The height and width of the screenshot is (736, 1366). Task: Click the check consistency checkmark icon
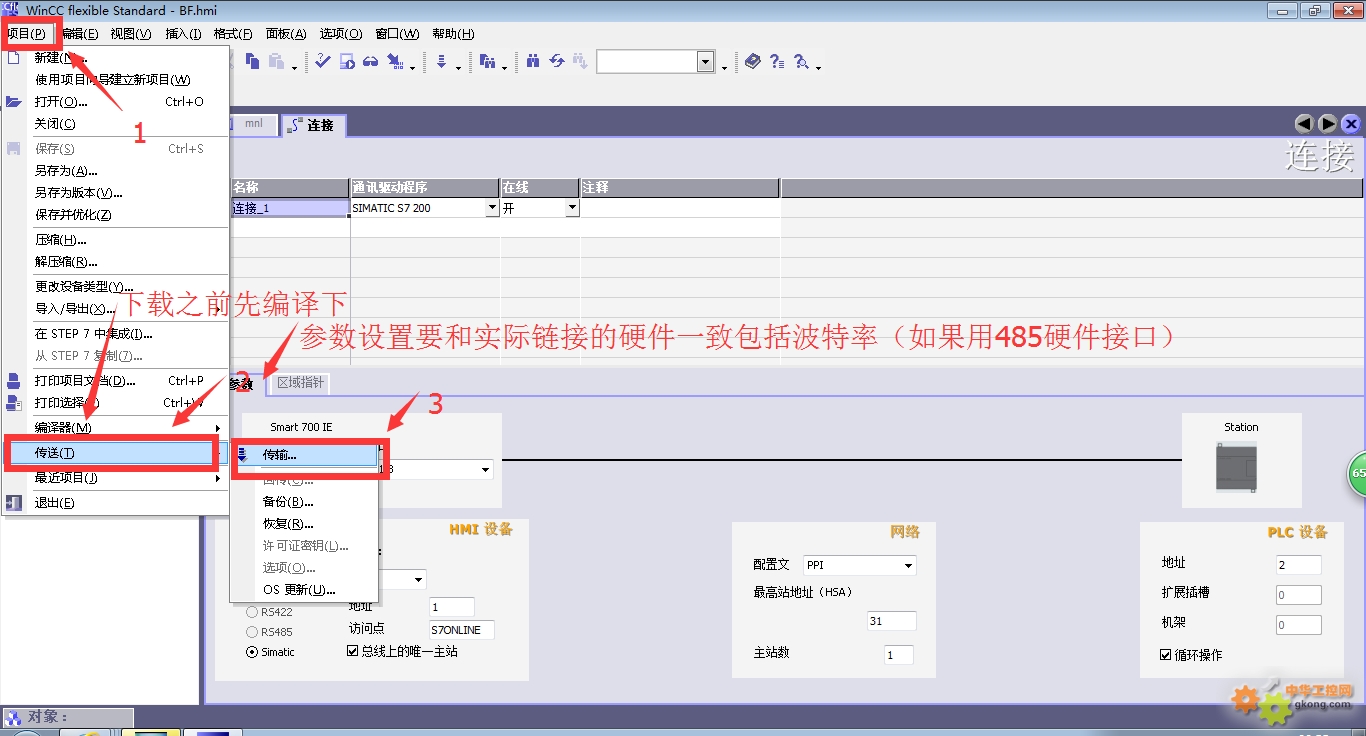(322, 62)
